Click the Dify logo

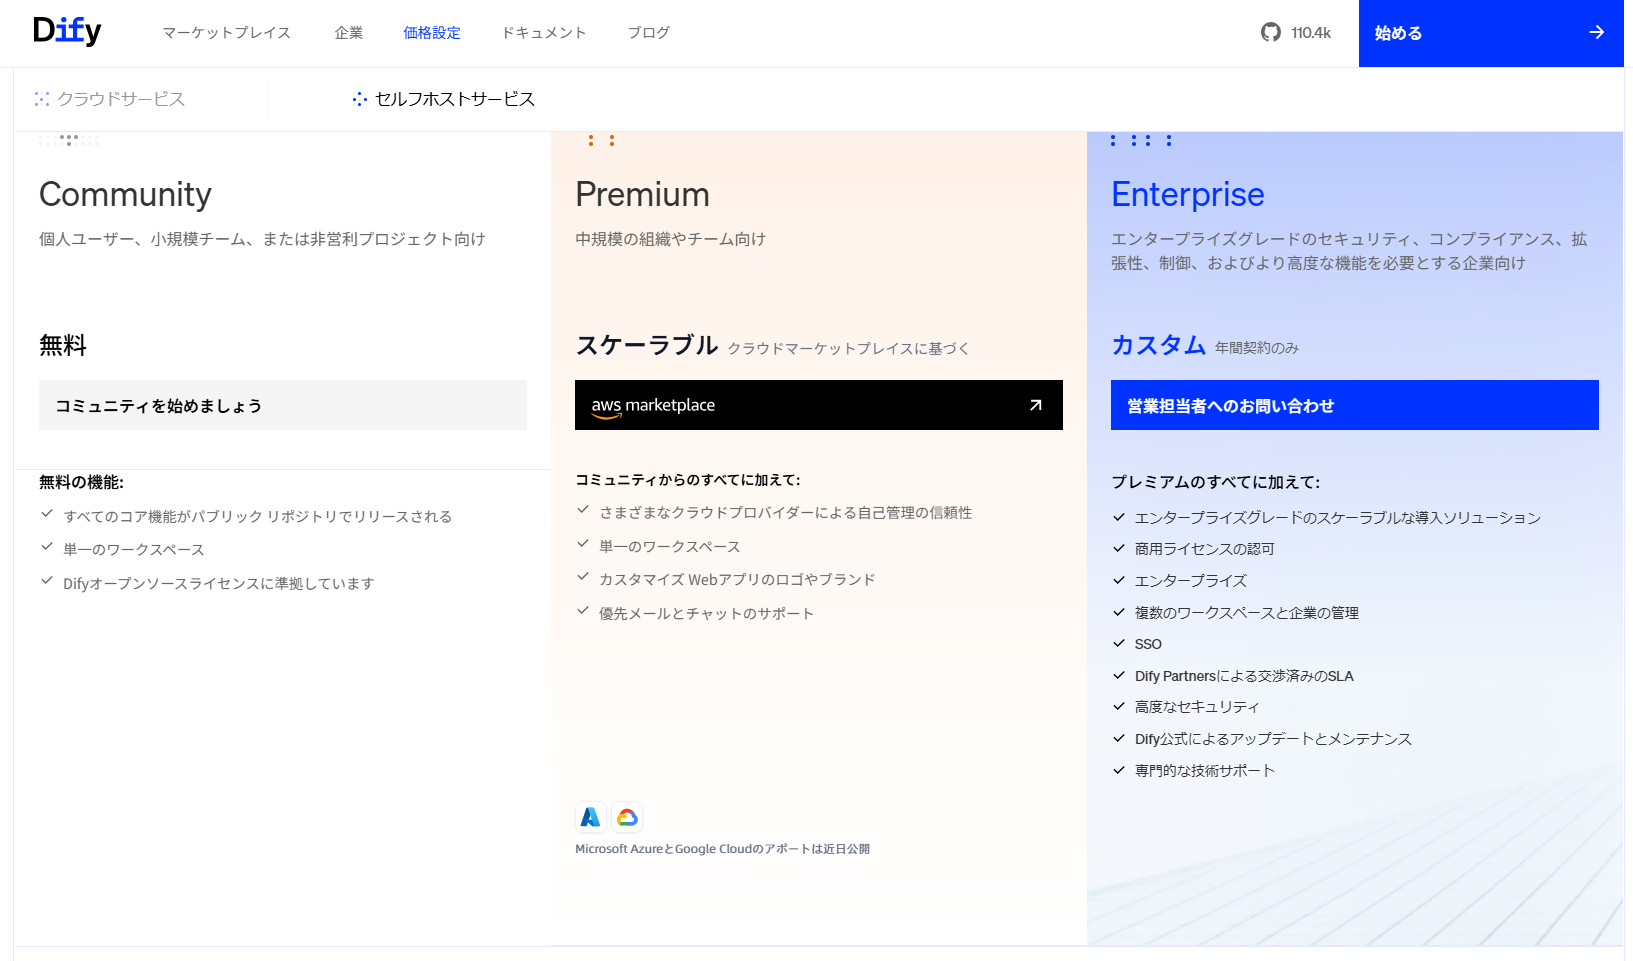pyautogui.click(x=67, y=31)
